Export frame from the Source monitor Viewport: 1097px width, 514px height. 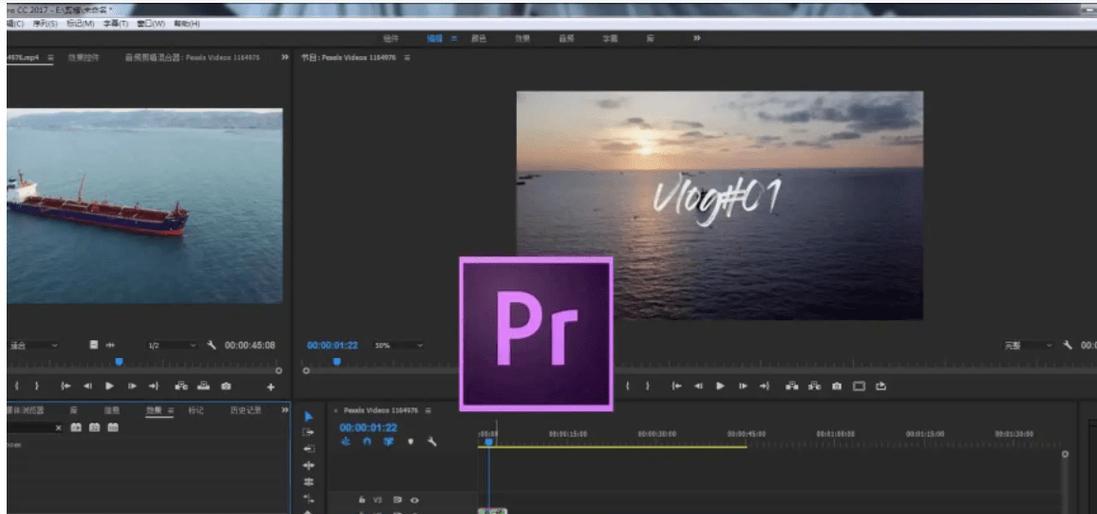click(x=226, y=386)
